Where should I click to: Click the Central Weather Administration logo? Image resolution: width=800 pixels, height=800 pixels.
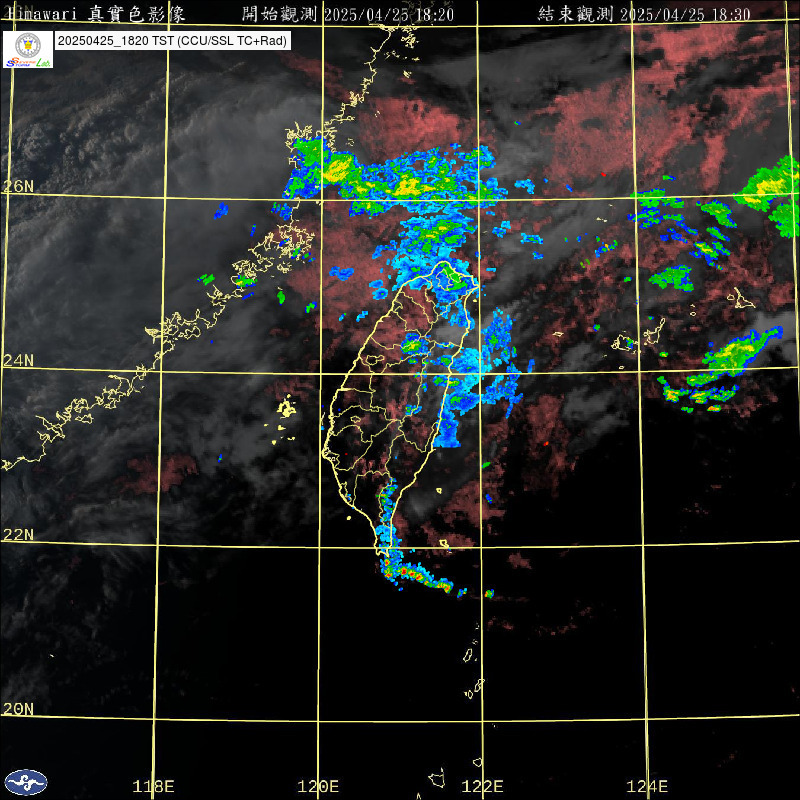[x=26, y=782]
